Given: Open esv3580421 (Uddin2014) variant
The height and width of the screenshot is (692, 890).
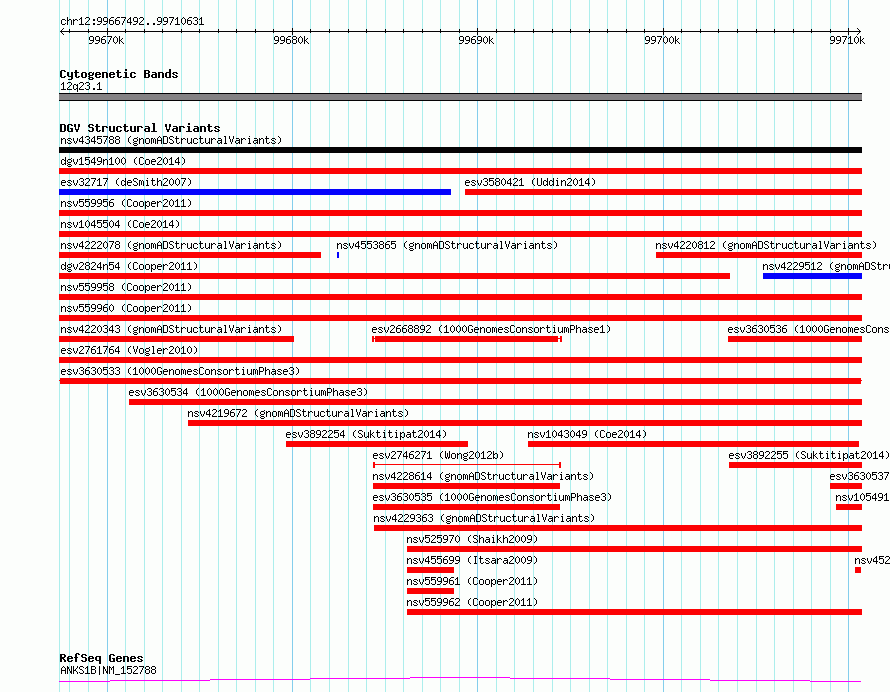Looking at the screenshot, I should 530,182.
